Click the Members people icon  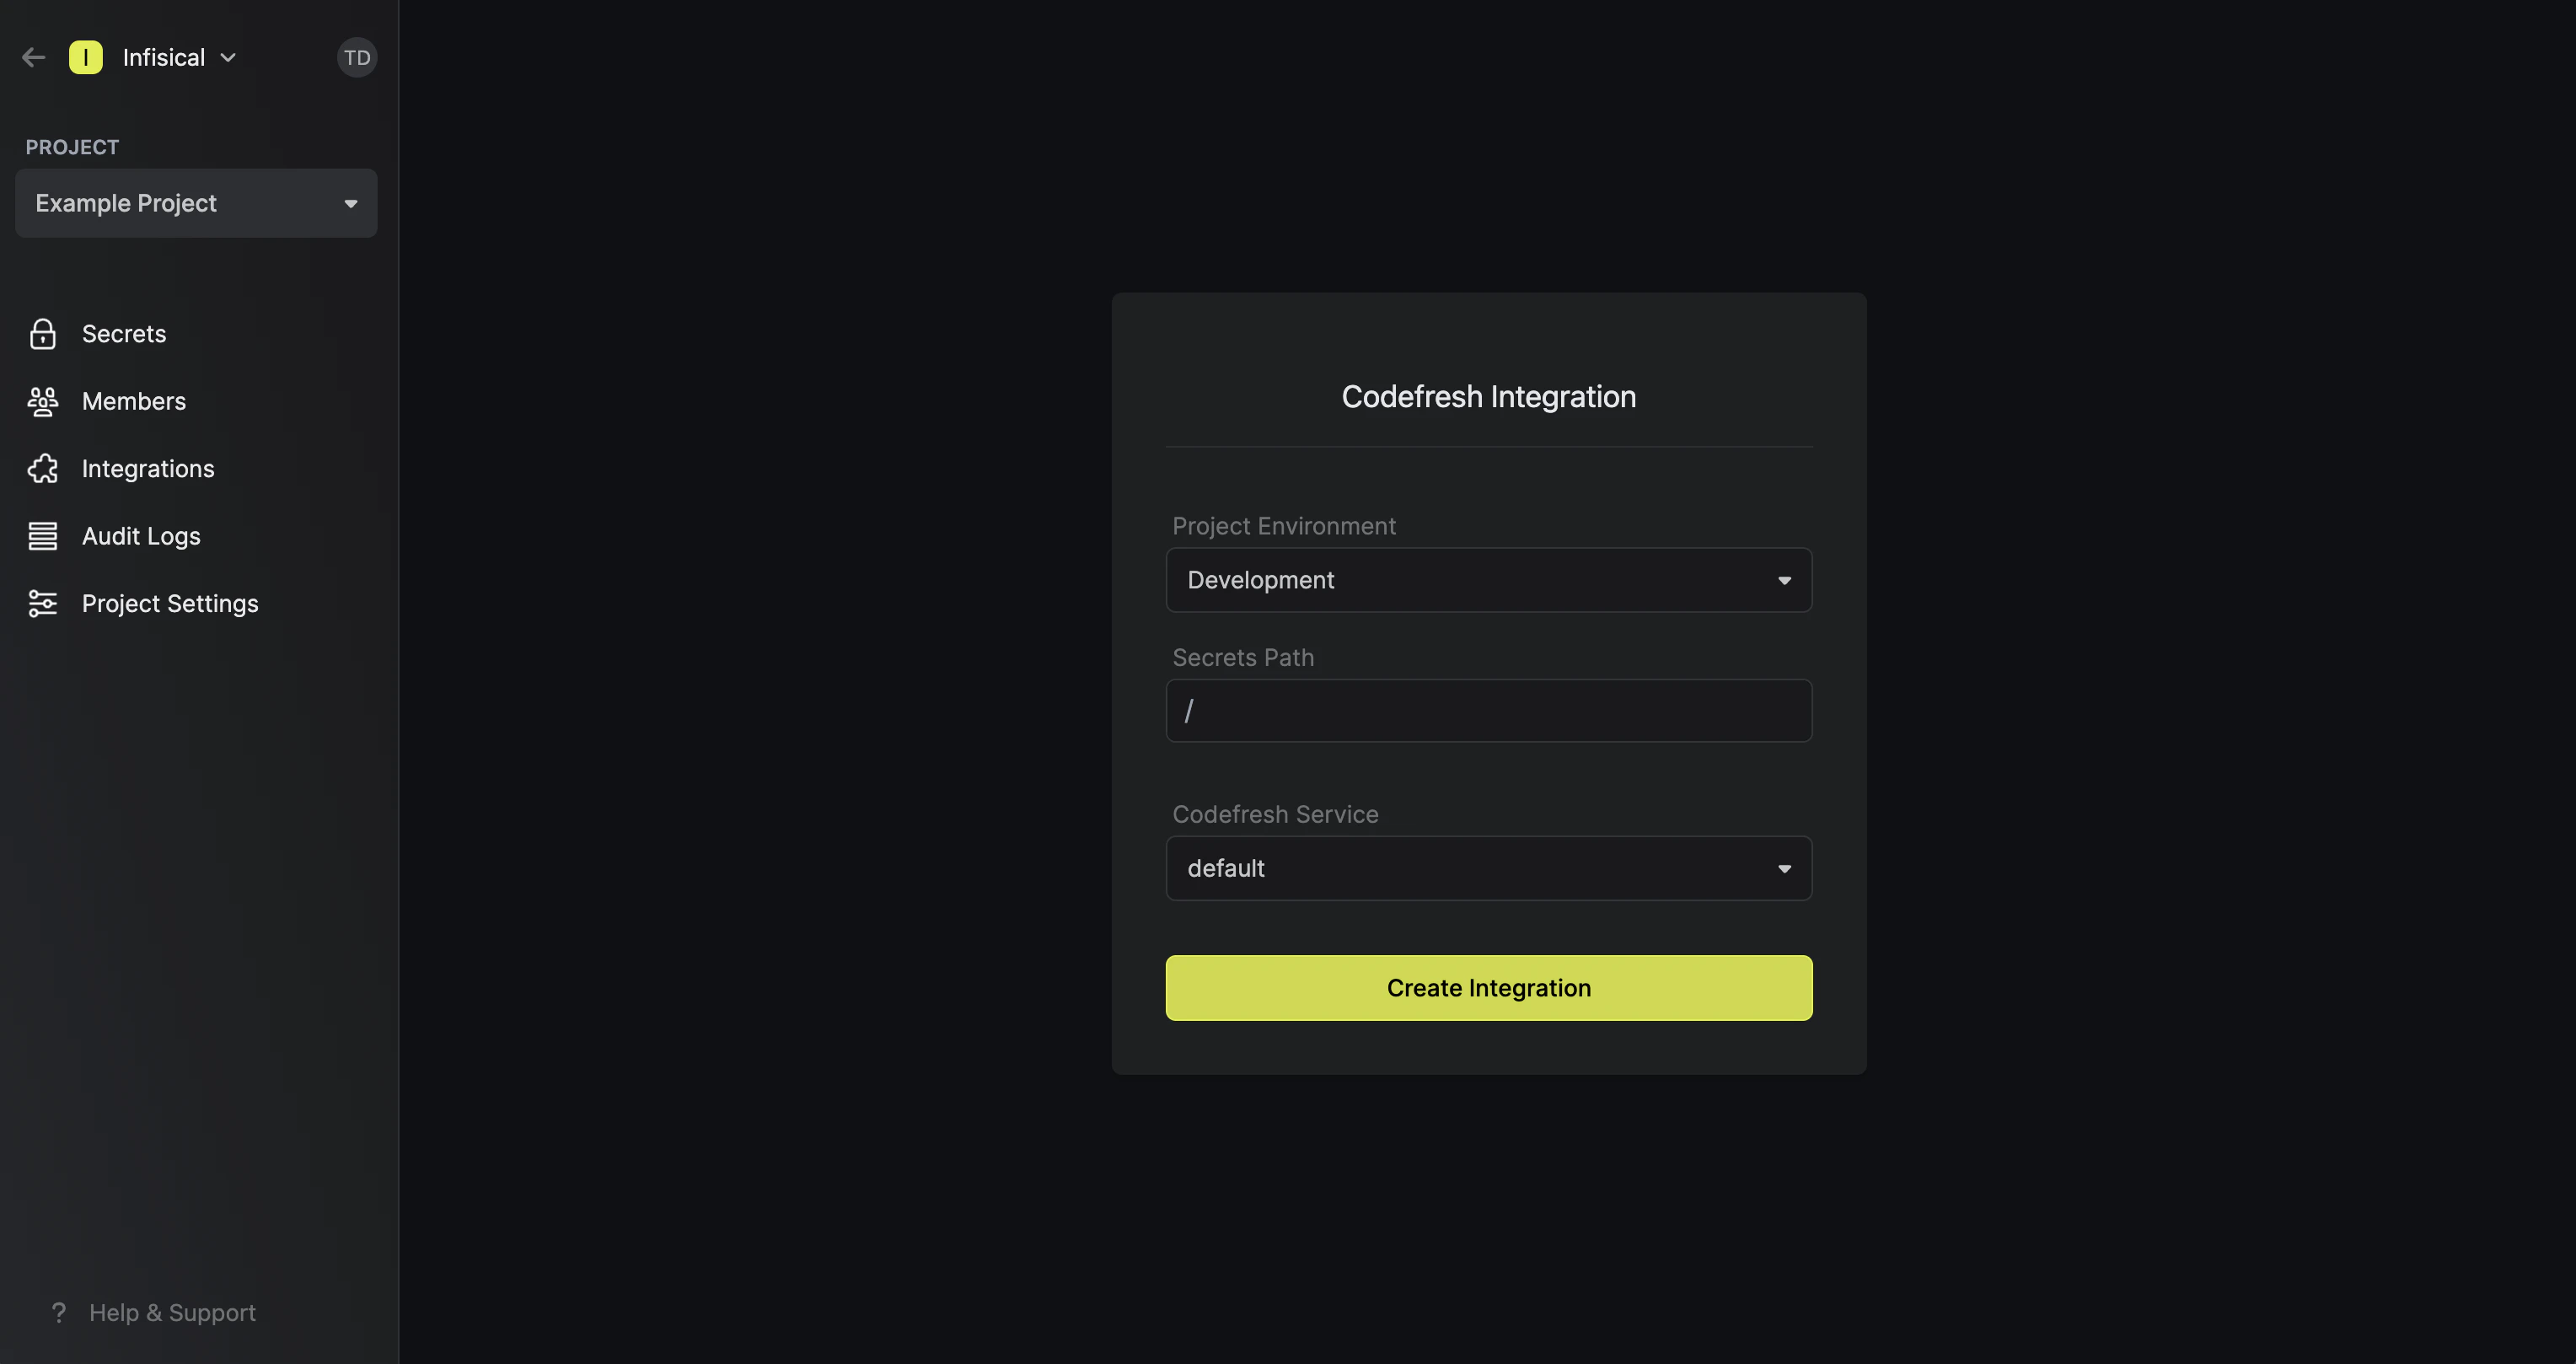tap(43, 401)
